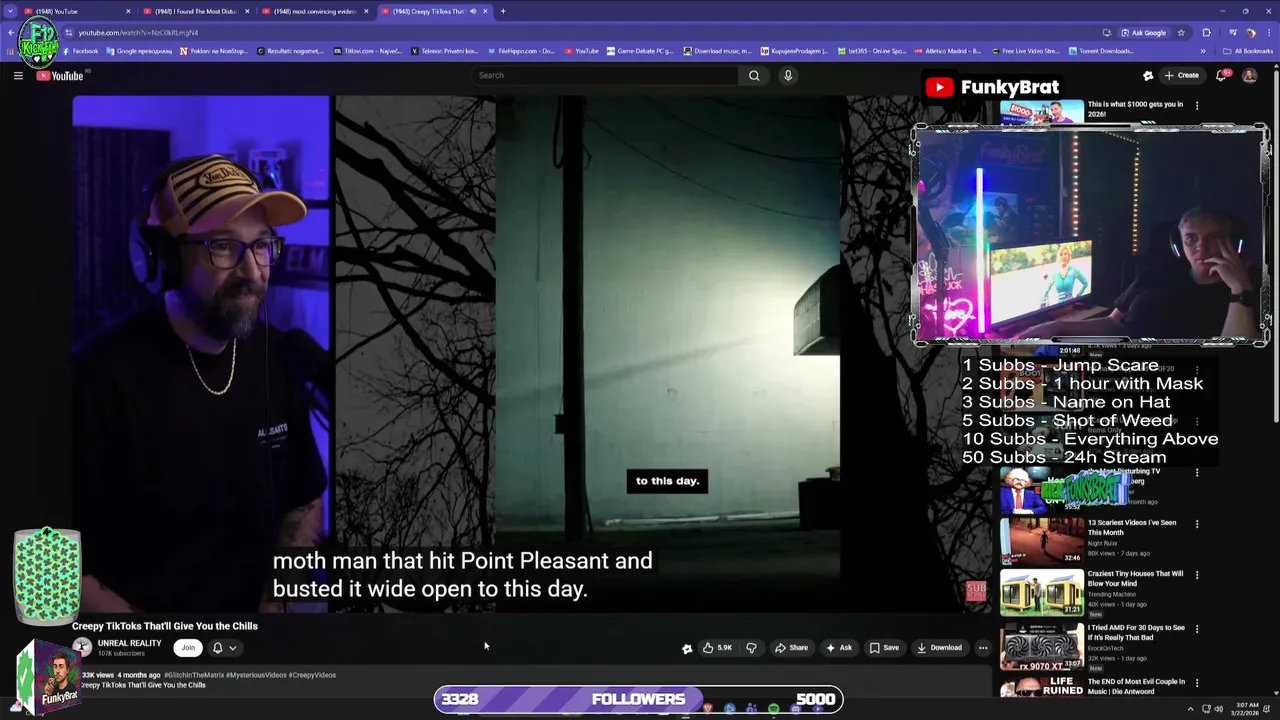The image size is (1280, 720).
Task: Open a new browser tab
Action: [503, 11]
